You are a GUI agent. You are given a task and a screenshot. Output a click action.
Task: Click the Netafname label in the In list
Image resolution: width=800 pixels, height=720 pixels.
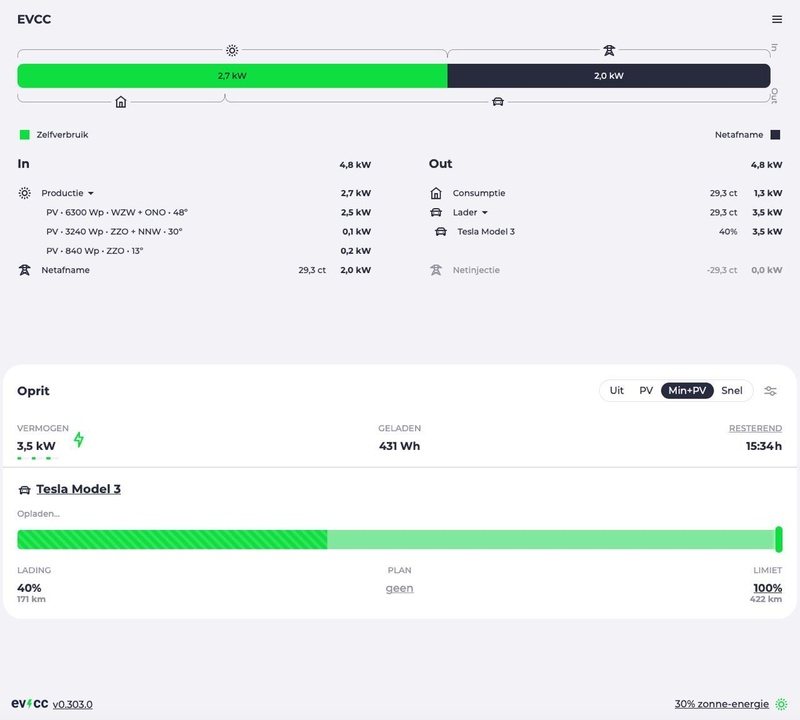[x=65, y=270]
